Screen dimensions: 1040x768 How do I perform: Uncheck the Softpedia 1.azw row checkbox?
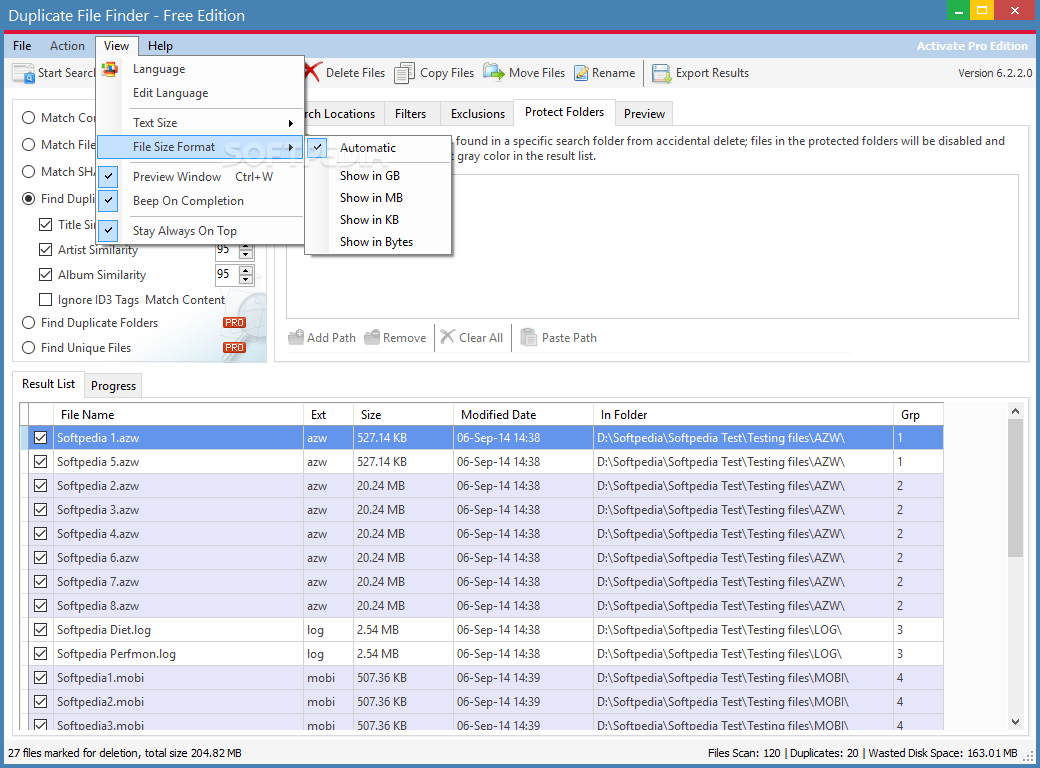(40, 438)
